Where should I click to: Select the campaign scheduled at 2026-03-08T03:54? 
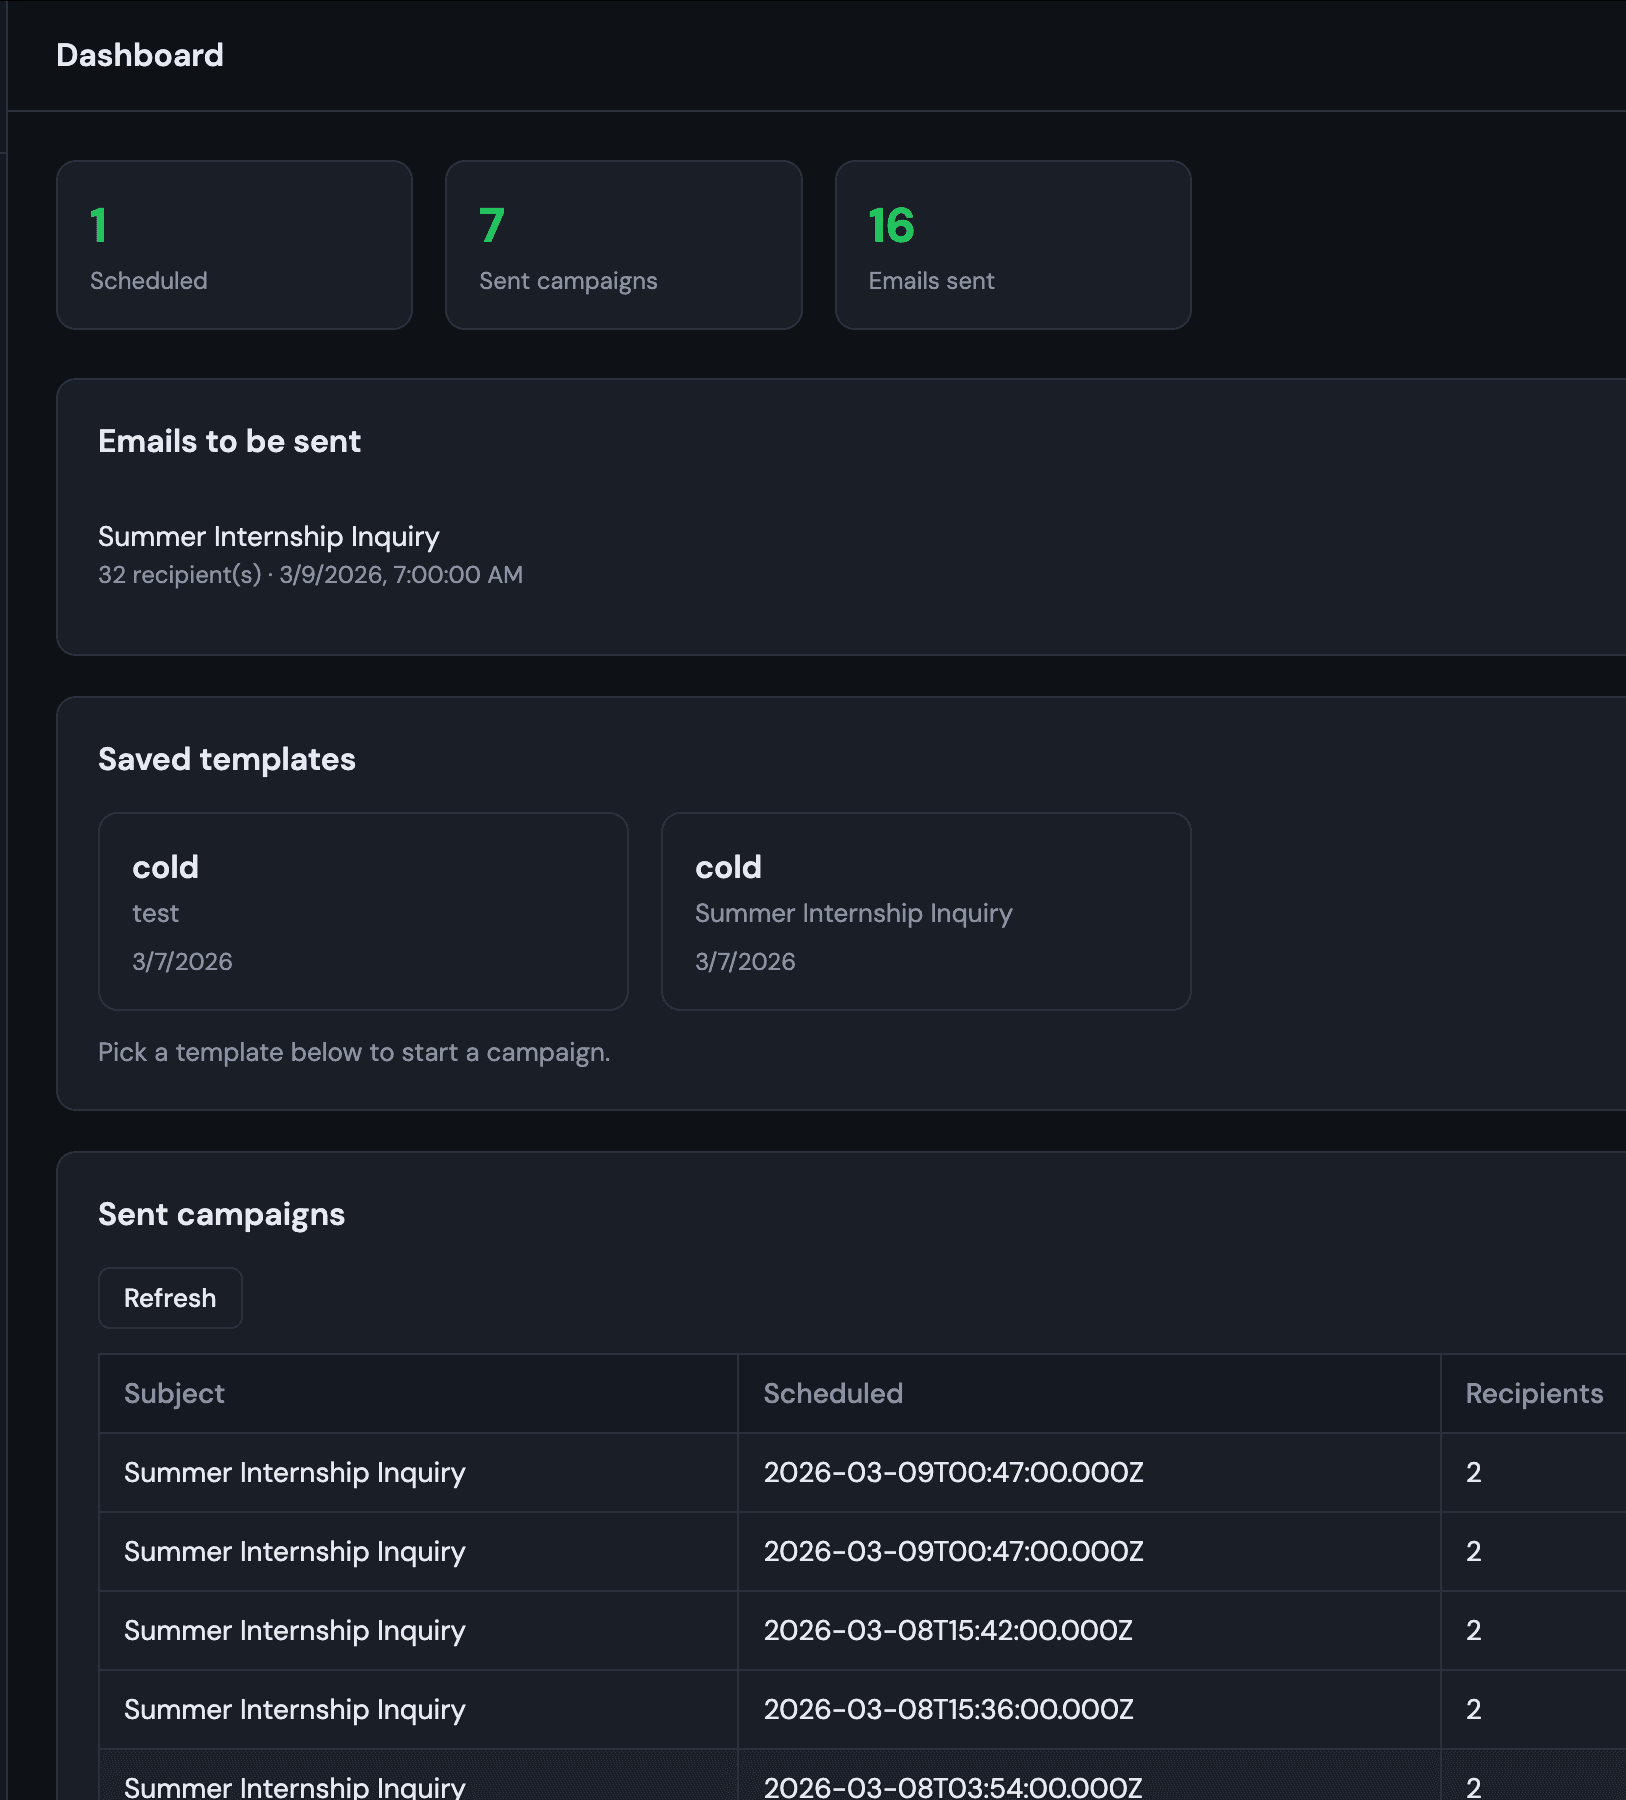tap(951, 1786)
